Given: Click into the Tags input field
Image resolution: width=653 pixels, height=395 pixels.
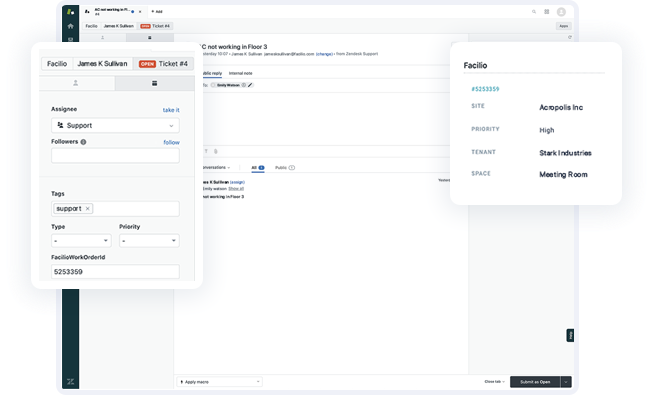Looking at the screenshot, I should 115,209.
